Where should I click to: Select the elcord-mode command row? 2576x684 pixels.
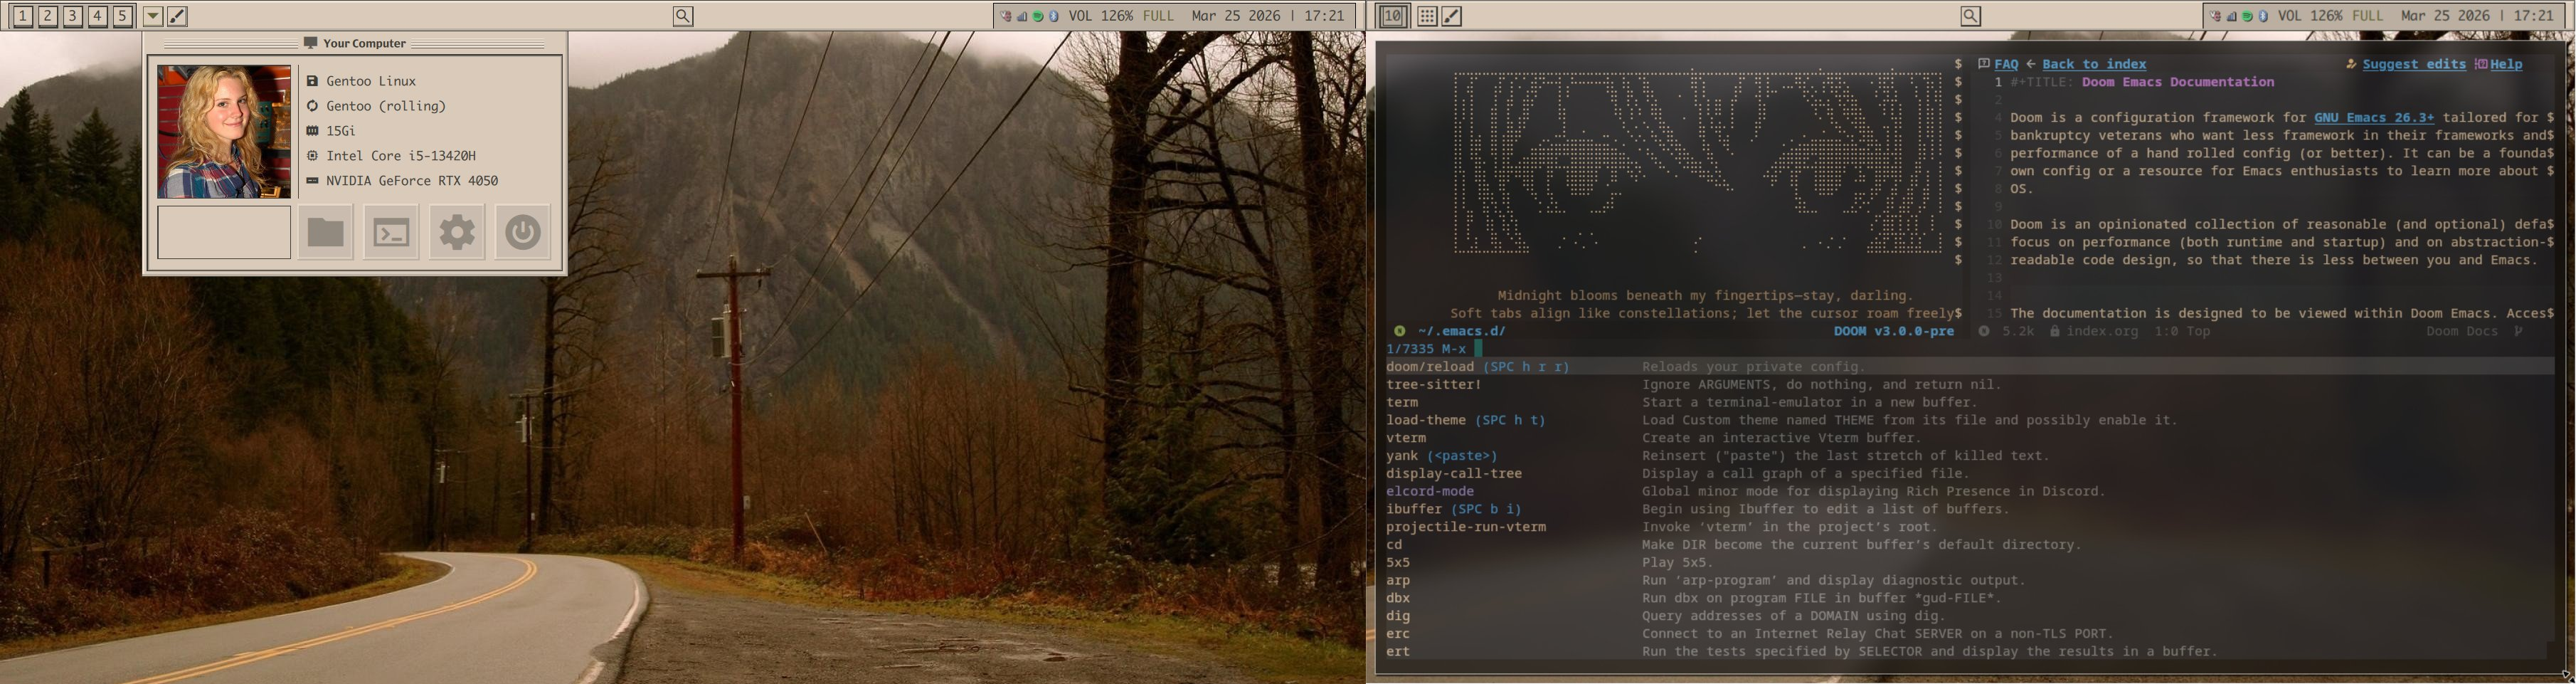pos(1970,492)
